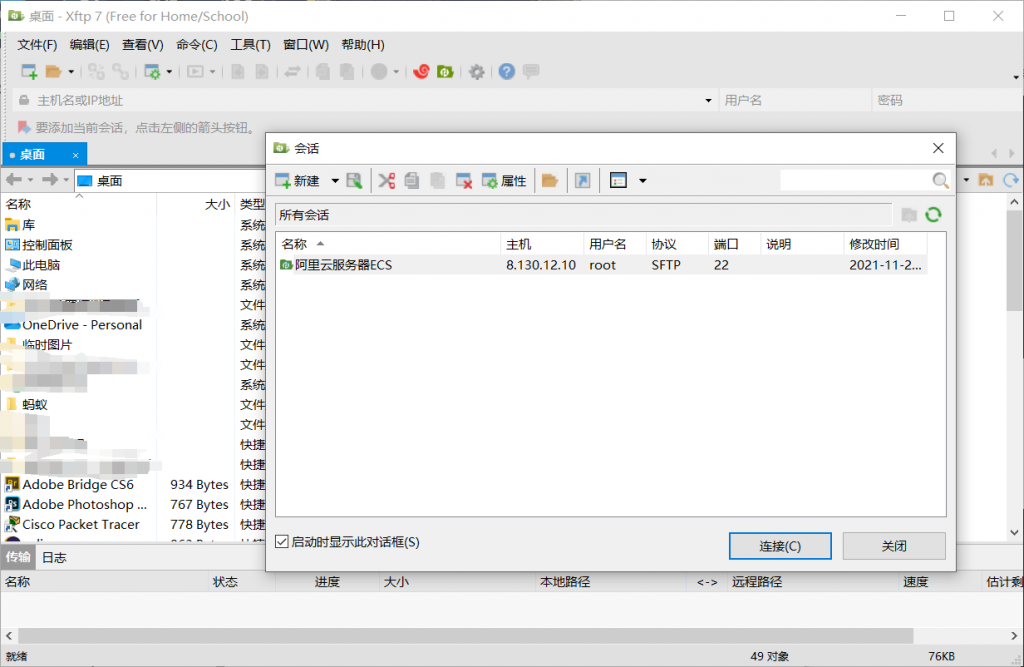Open the 帮助(H) menu
This screenshot has width=1024, height=667.
(x=362, y=44)
